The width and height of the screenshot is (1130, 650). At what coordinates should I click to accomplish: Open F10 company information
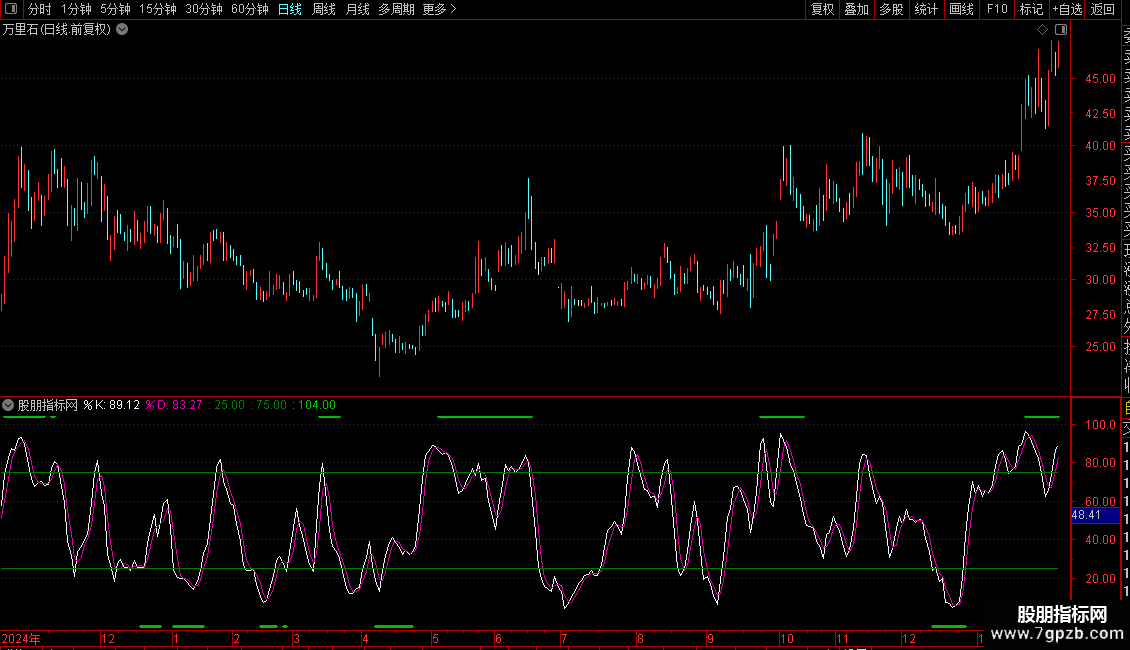coord(997,9)
